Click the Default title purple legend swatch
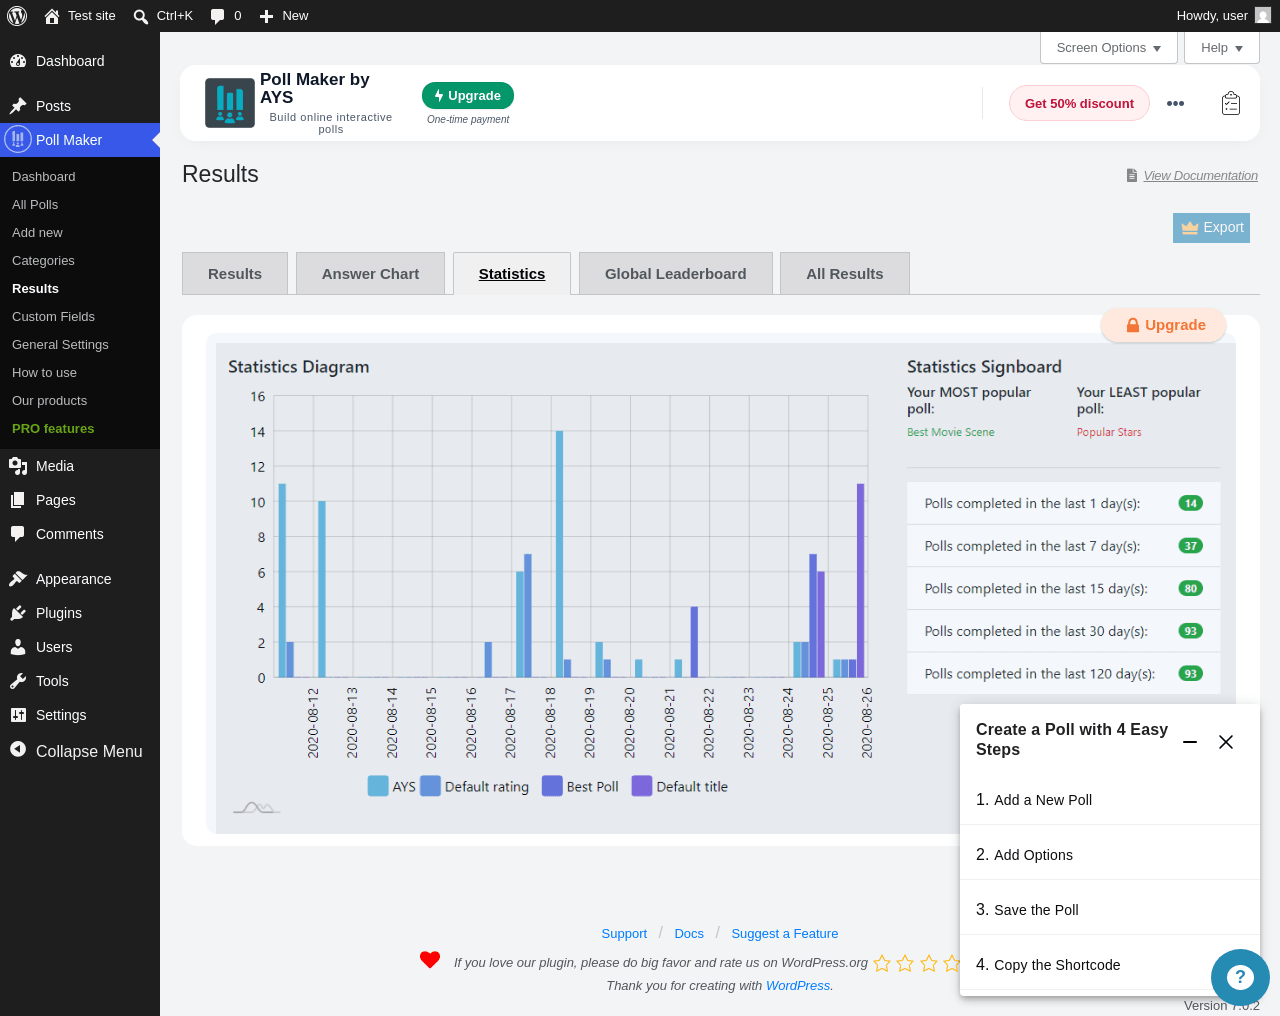Viewport: 1280px width, 1016px height. (x=642, y=786)
